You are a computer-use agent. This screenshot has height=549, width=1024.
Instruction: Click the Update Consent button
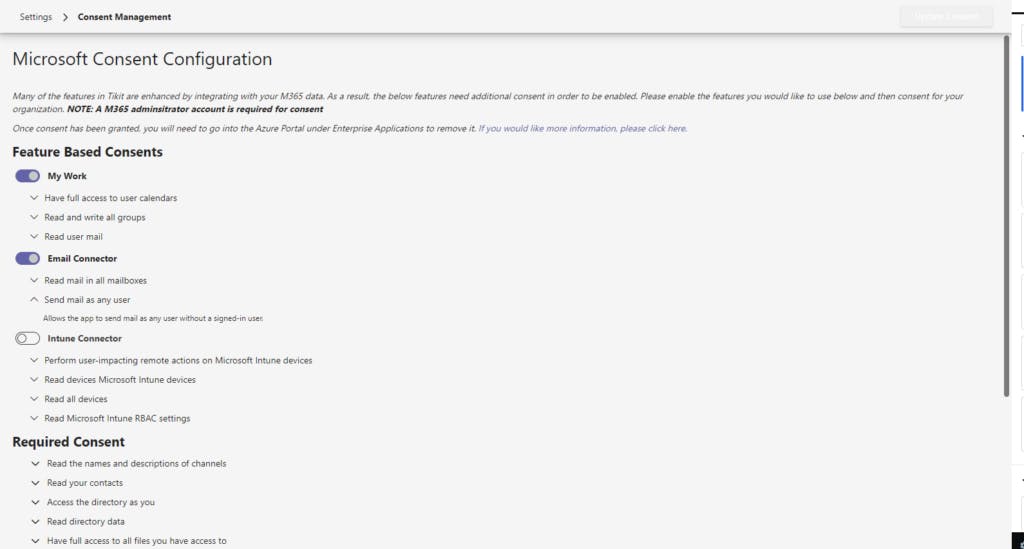click(x=945, y=17)
